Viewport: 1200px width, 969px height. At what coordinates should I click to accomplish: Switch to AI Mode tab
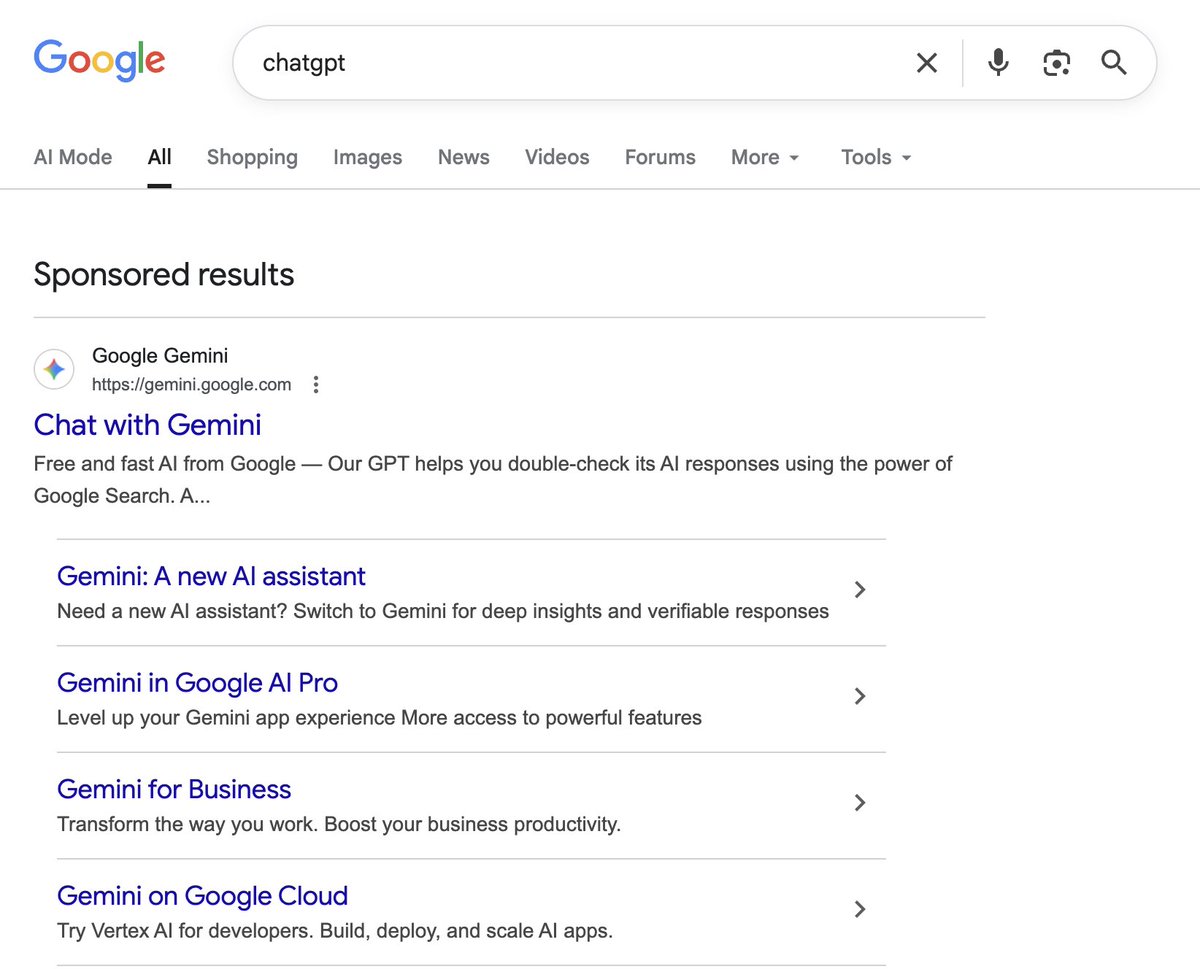point(73,157)
